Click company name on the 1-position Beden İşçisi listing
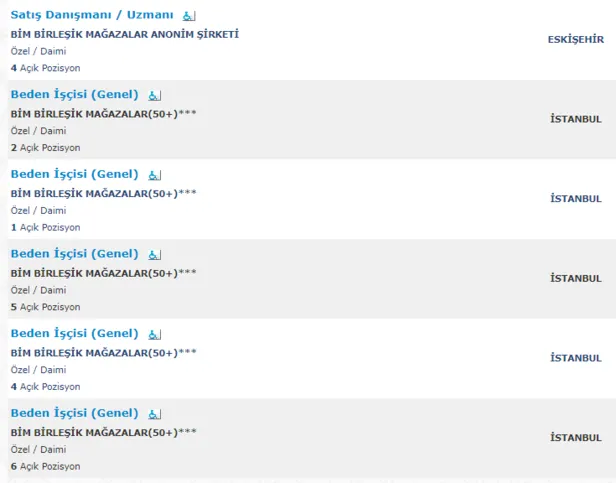This screenshot has height=483, width=616. click(103, 193)
